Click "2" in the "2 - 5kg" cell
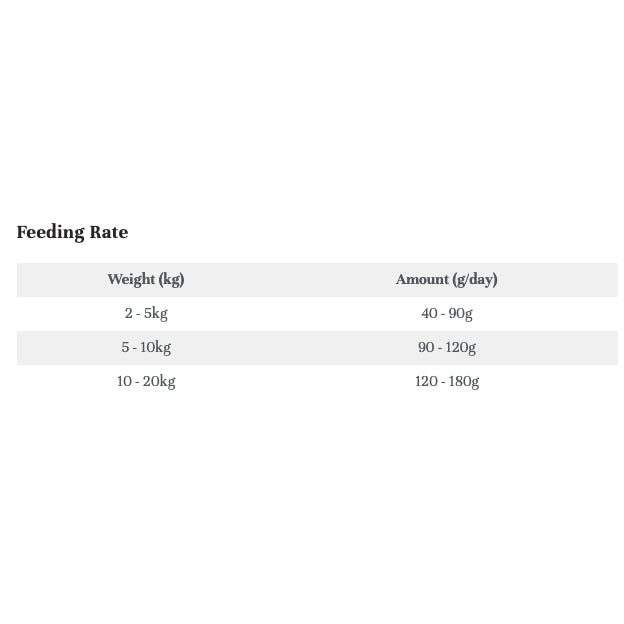 pyautogui.click(x=128, y=314)
